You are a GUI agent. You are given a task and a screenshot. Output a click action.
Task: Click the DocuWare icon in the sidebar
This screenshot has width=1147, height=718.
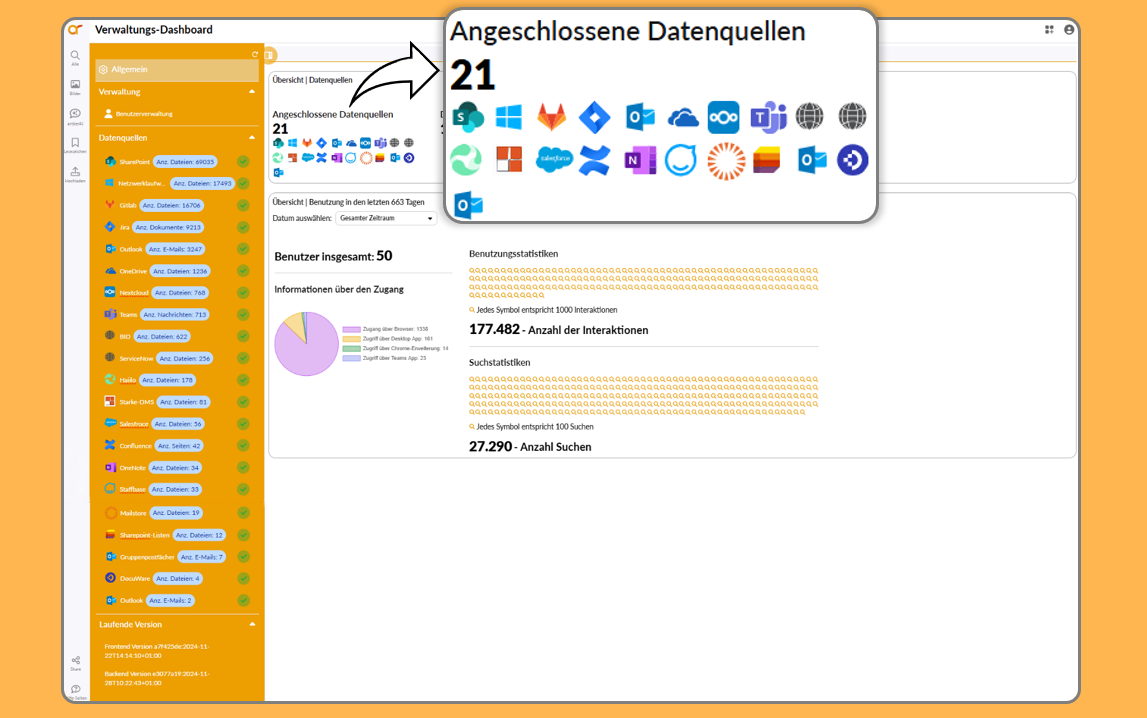click(x=110, y=578)
